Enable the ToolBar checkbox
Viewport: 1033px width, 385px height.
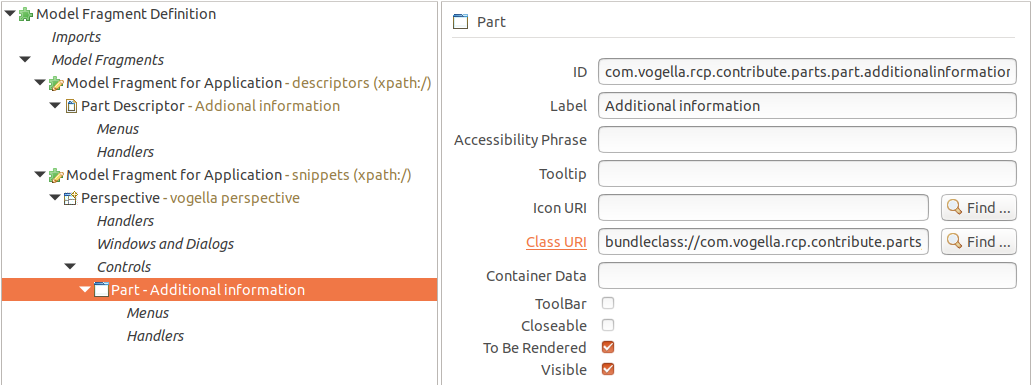608,303
